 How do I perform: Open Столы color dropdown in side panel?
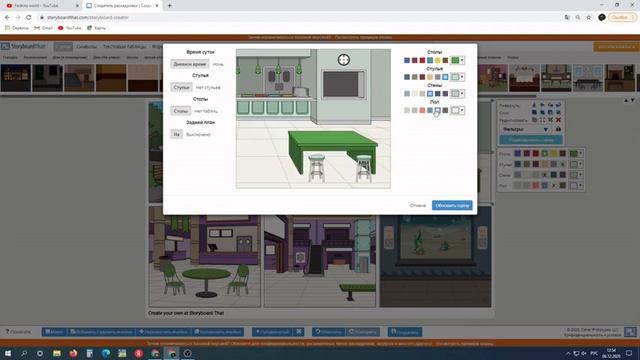tap(576, 153)
